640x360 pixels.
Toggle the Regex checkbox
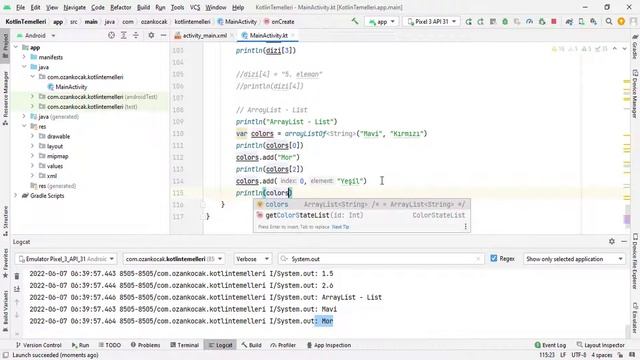(493, 258)
